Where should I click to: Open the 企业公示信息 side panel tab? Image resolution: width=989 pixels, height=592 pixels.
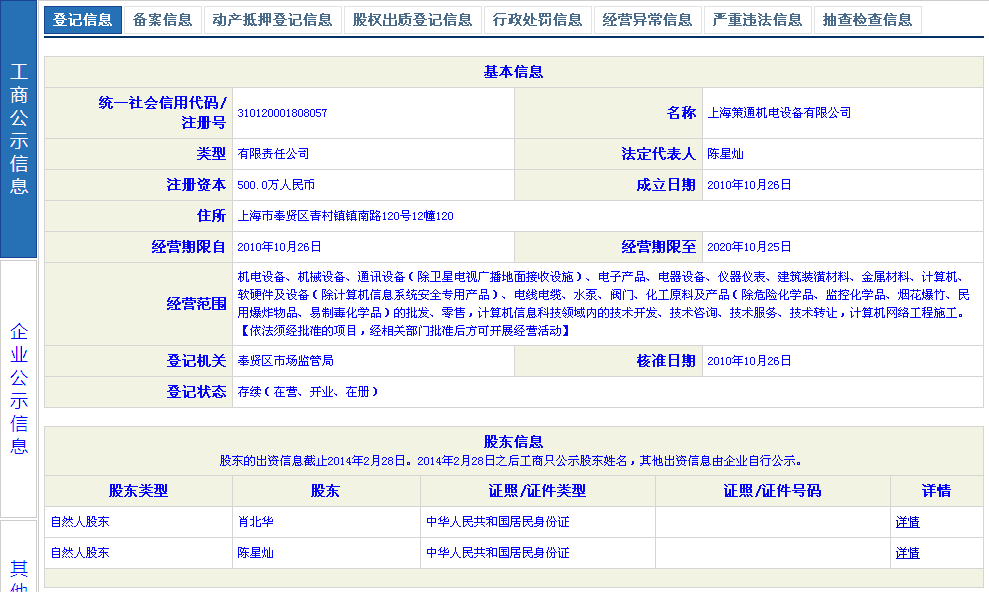click(x=18, y=388)
